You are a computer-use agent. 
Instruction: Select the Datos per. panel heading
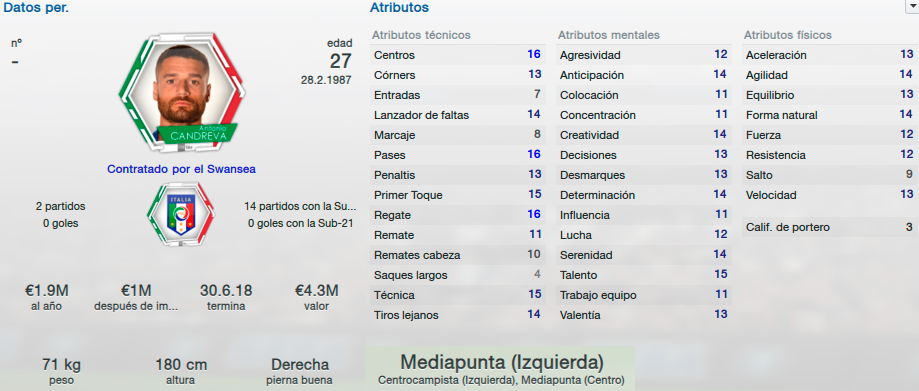(x=36, y=8)
